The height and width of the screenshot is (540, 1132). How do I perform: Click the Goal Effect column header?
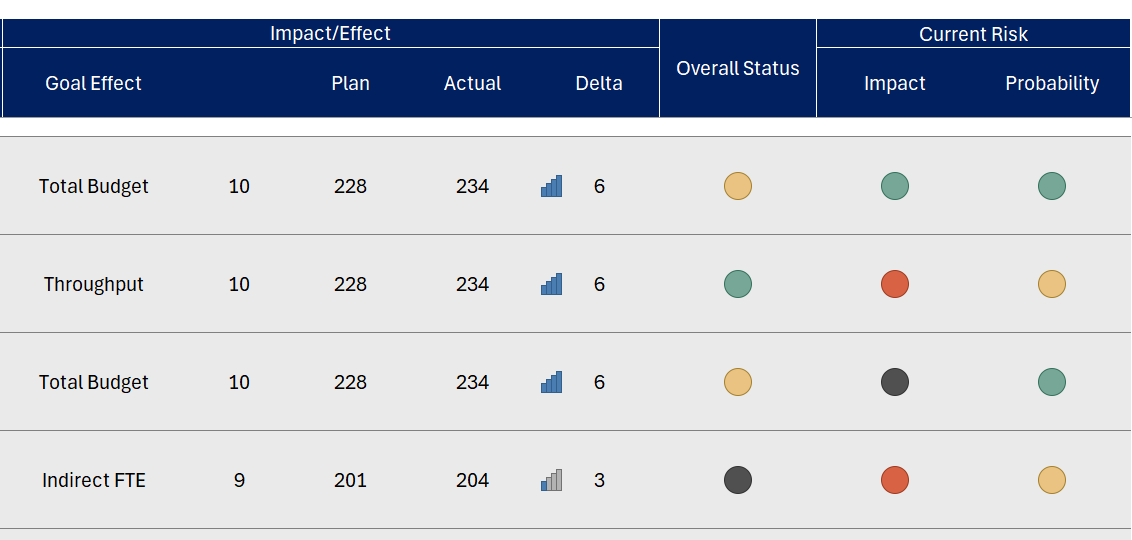tap(94, 83)
